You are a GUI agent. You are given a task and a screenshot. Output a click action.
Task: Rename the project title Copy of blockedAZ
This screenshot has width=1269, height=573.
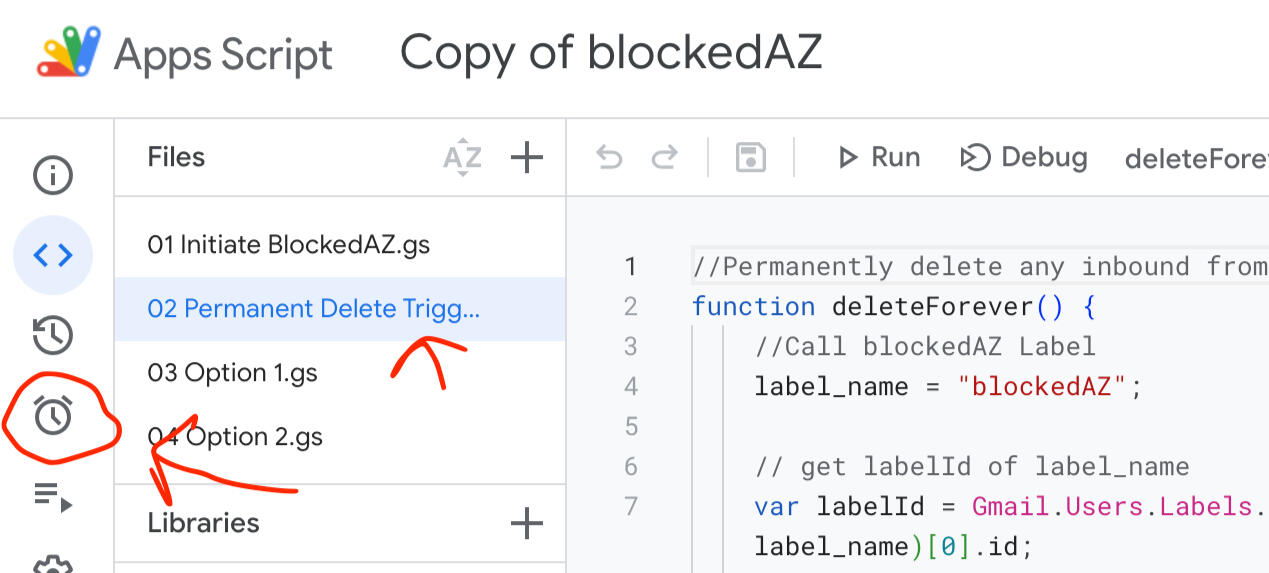[611, 53]
